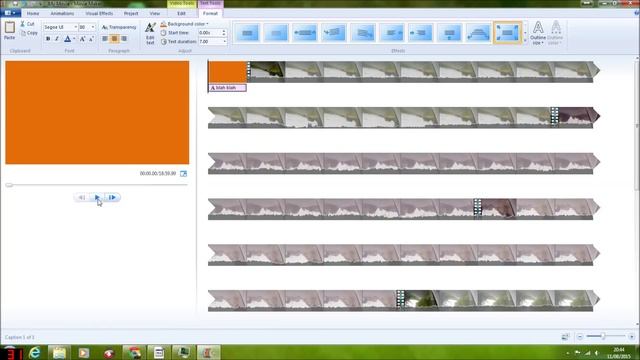
Task: Select the fifth text effect thumbnail
Action: coord(363,33)
